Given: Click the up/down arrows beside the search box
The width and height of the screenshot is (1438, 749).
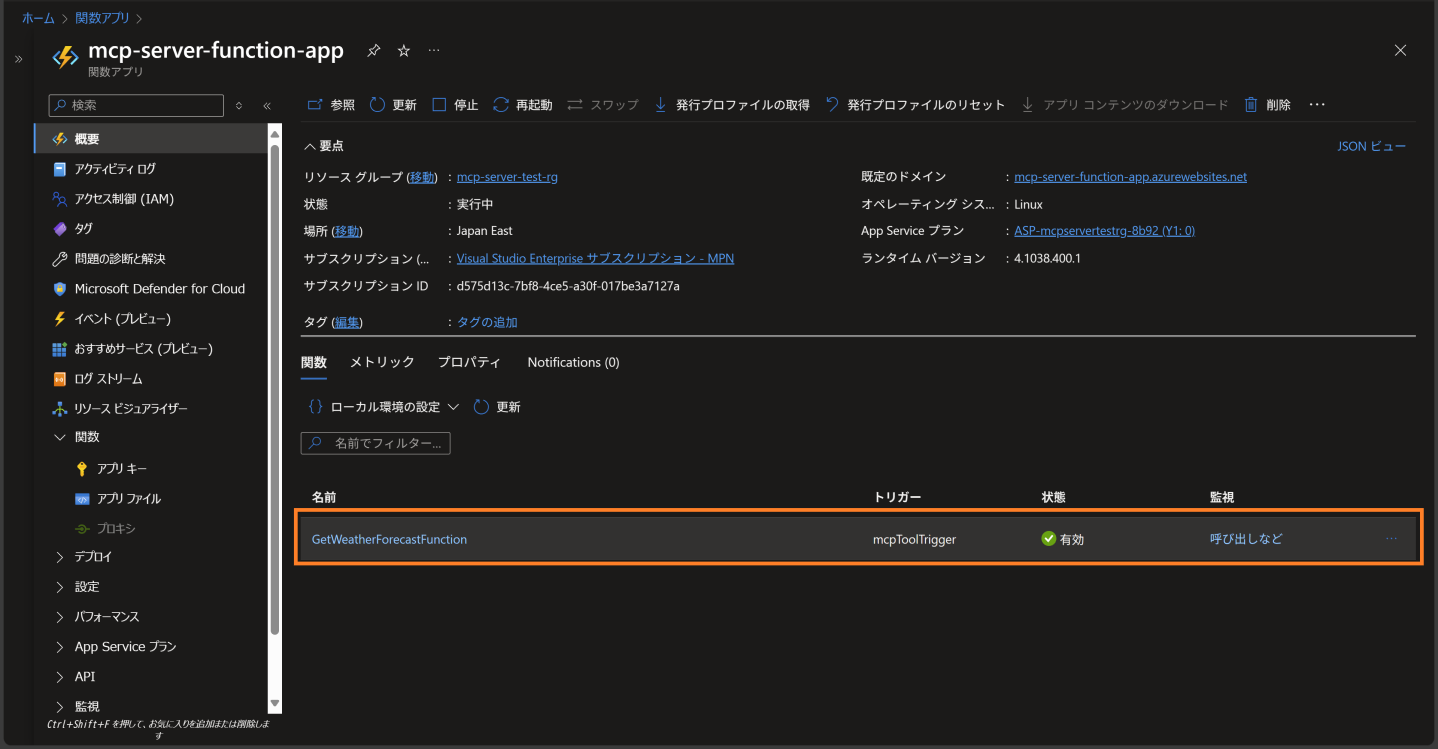Looking at the screenshot, I should click(239, 105).
